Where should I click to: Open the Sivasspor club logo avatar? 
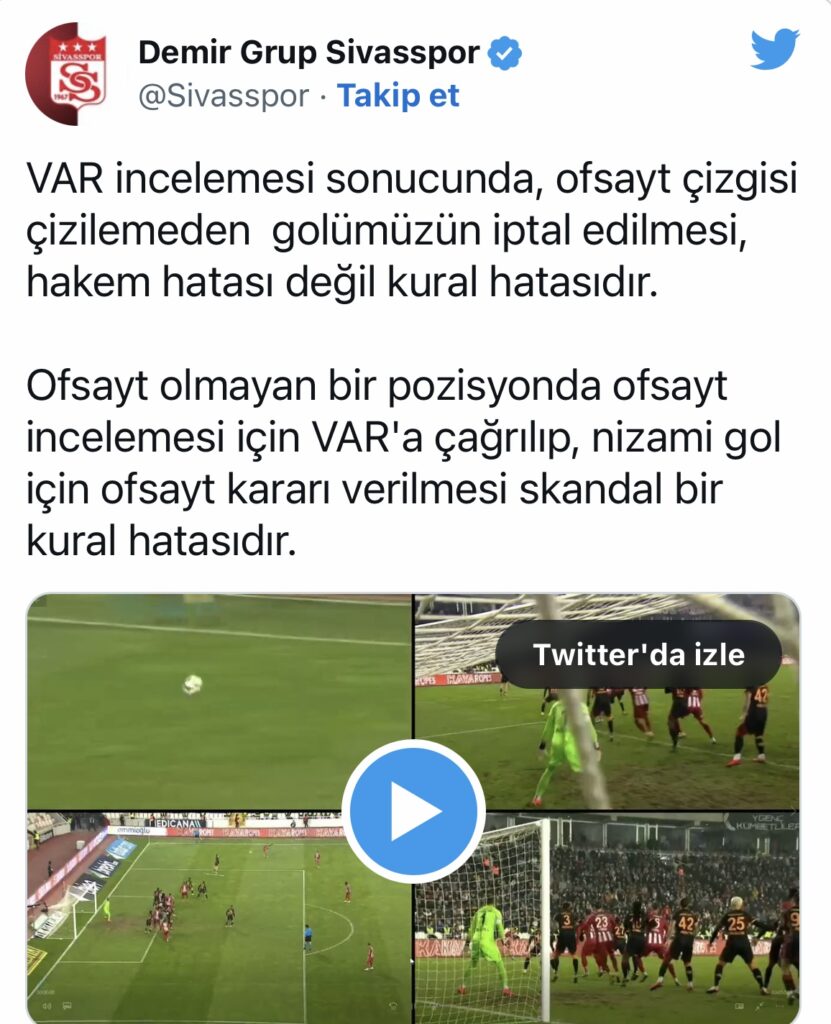pos(65,73)
